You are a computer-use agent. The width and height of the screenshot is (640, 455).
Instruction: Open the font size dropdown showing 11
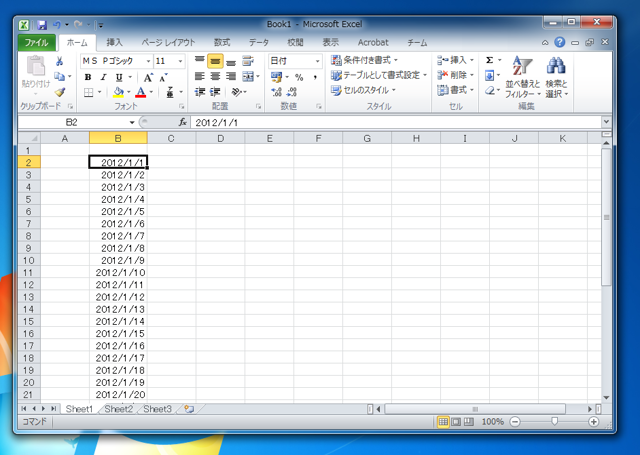180,61
